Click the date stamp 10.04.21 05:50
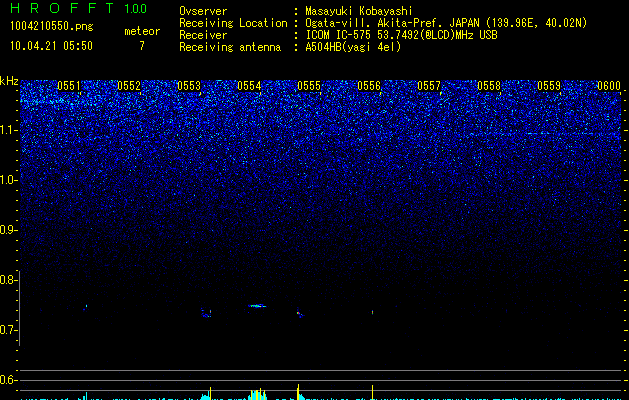This screenshot has height=400, width=629. coord(51,46)
